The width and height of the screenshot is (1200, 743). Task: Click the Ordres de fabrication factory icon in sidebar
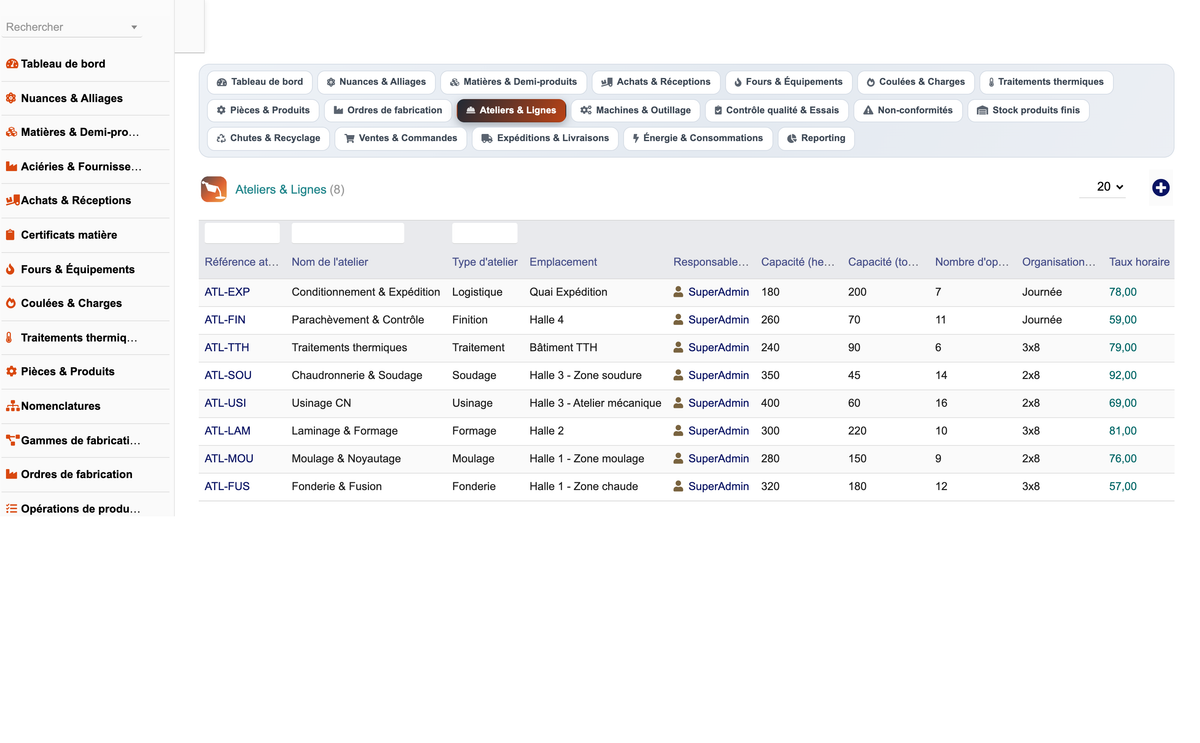[12, 474]
